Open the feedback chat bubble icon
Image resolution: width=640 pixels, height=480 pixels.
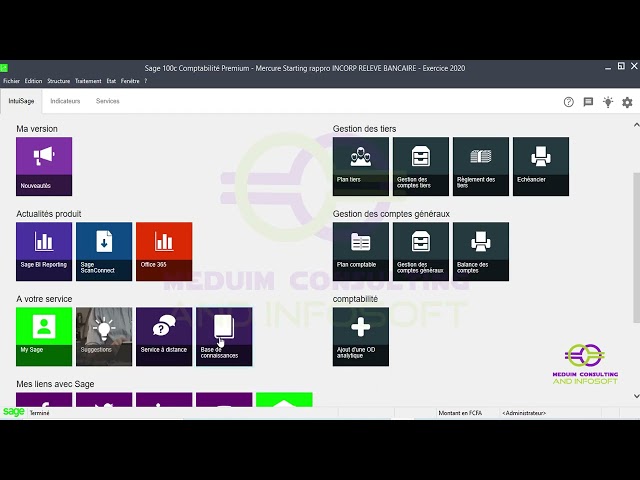tap(588, 102)
